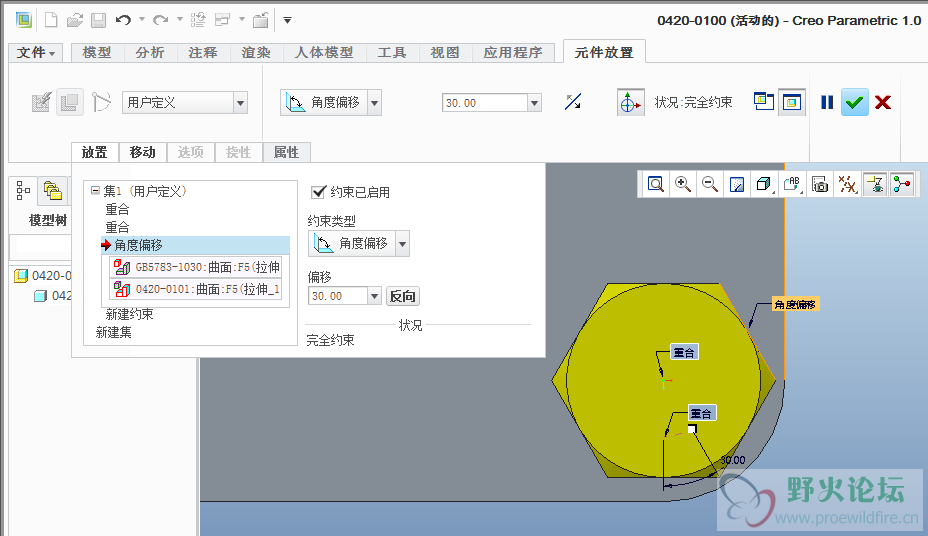This screenshot has width=928, height=536.
Task: Click the panel 偏移 value field
Action: pos(338,296)
